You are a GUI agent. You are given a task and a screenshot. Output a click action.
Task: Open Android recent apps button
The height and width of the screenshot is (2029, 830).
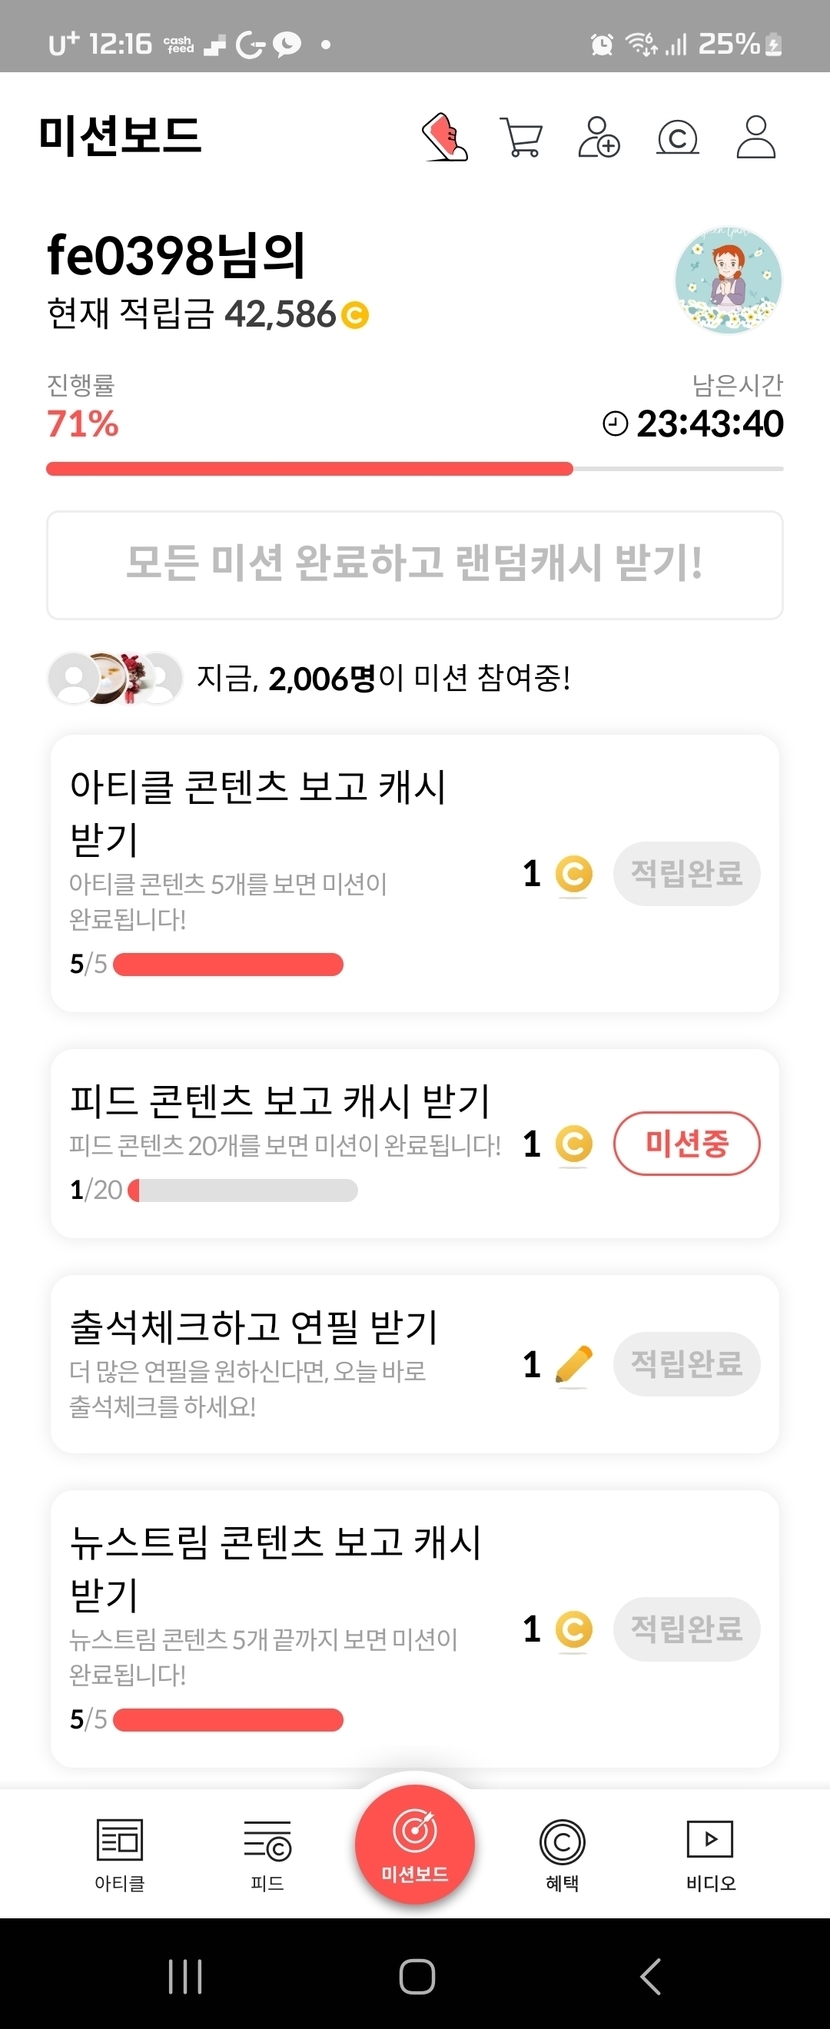[x=186, y=1976]
